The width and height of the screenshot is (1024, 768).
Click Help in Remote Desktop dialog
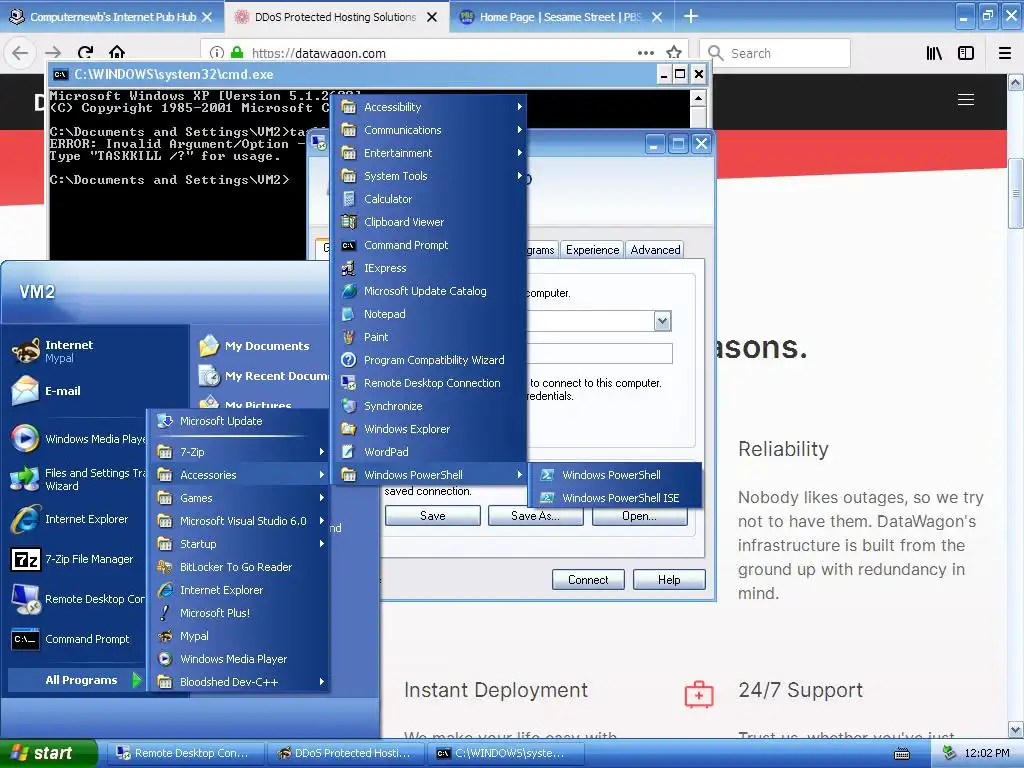[669, 580]
